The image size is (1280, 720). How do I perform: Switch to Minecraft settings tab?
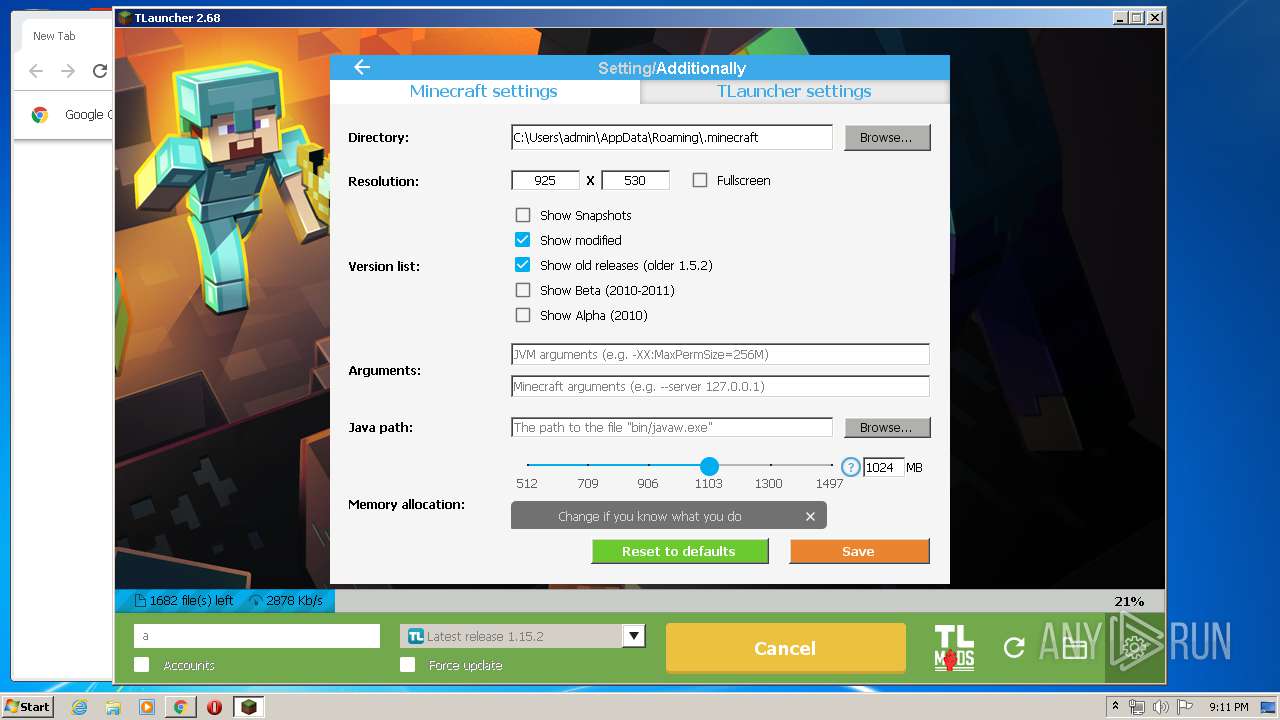(484, 91)
